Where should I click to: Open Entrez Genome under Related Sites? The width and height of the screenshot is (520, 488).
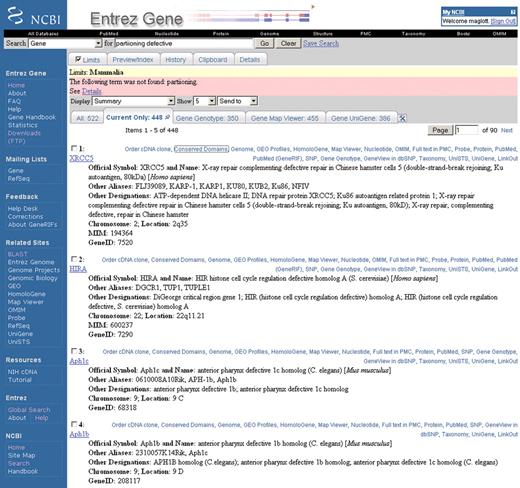coord(31,262)
